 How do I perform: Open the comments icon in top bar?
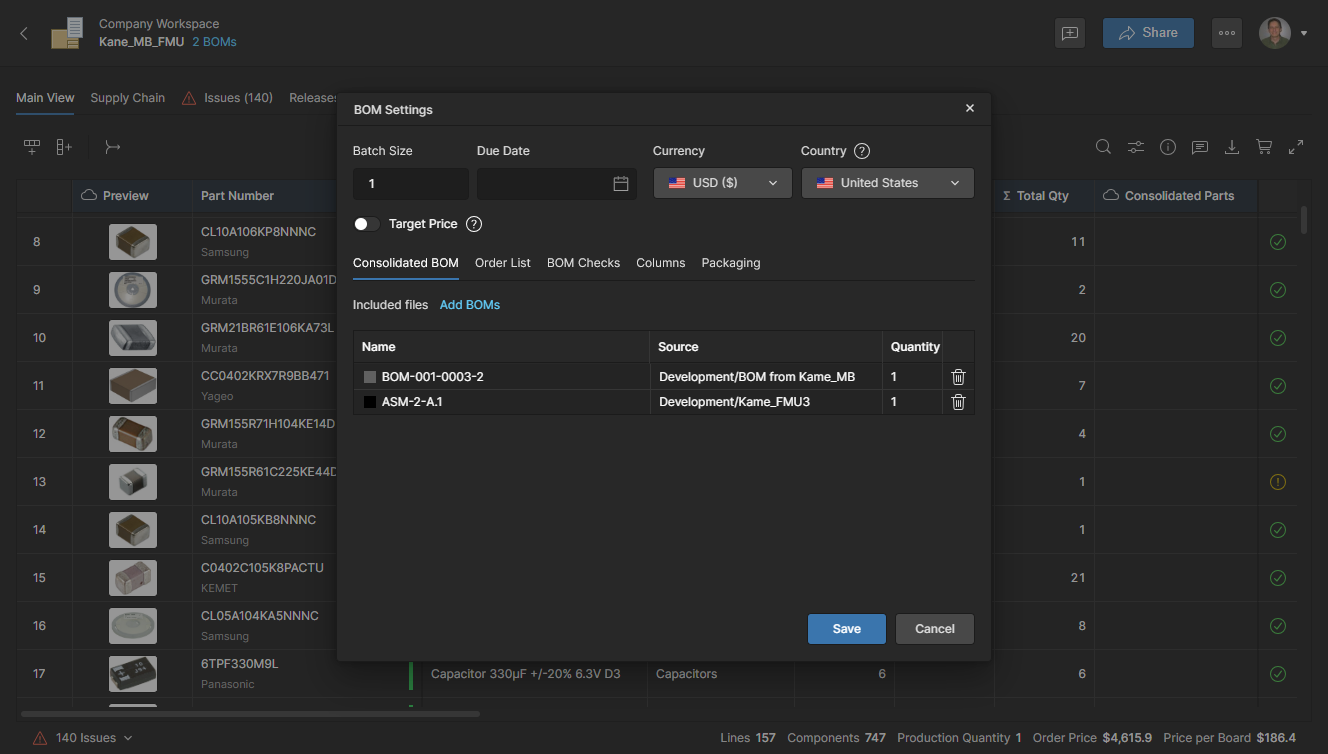point(1070,33)
